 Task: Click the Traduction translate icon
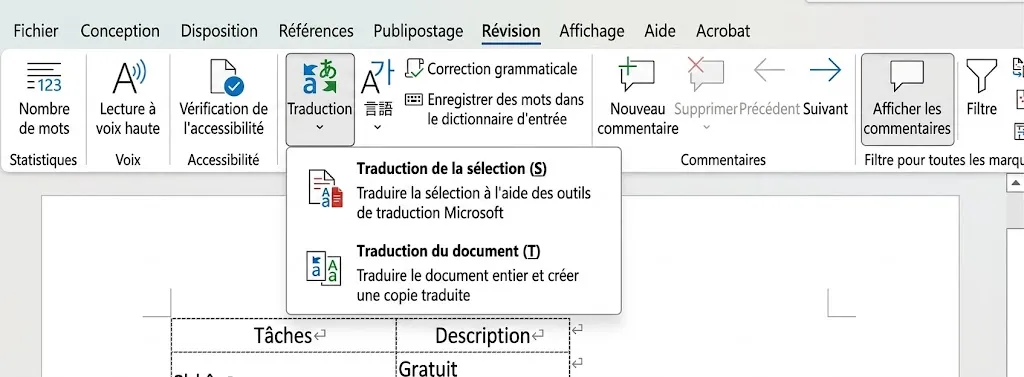point(320,77)
